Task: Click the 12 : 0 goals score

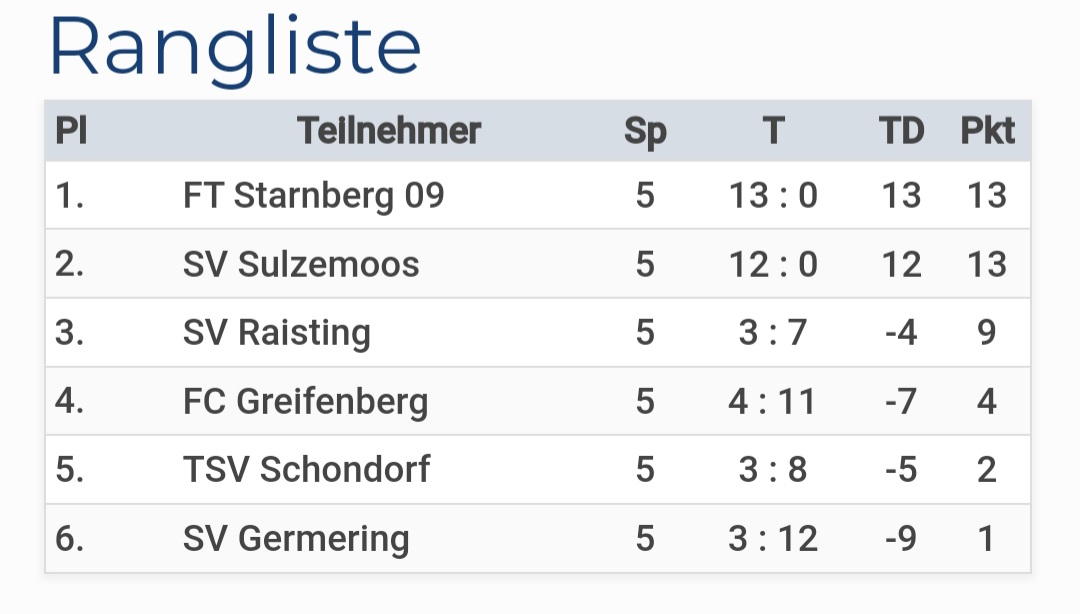Action: 773,264
